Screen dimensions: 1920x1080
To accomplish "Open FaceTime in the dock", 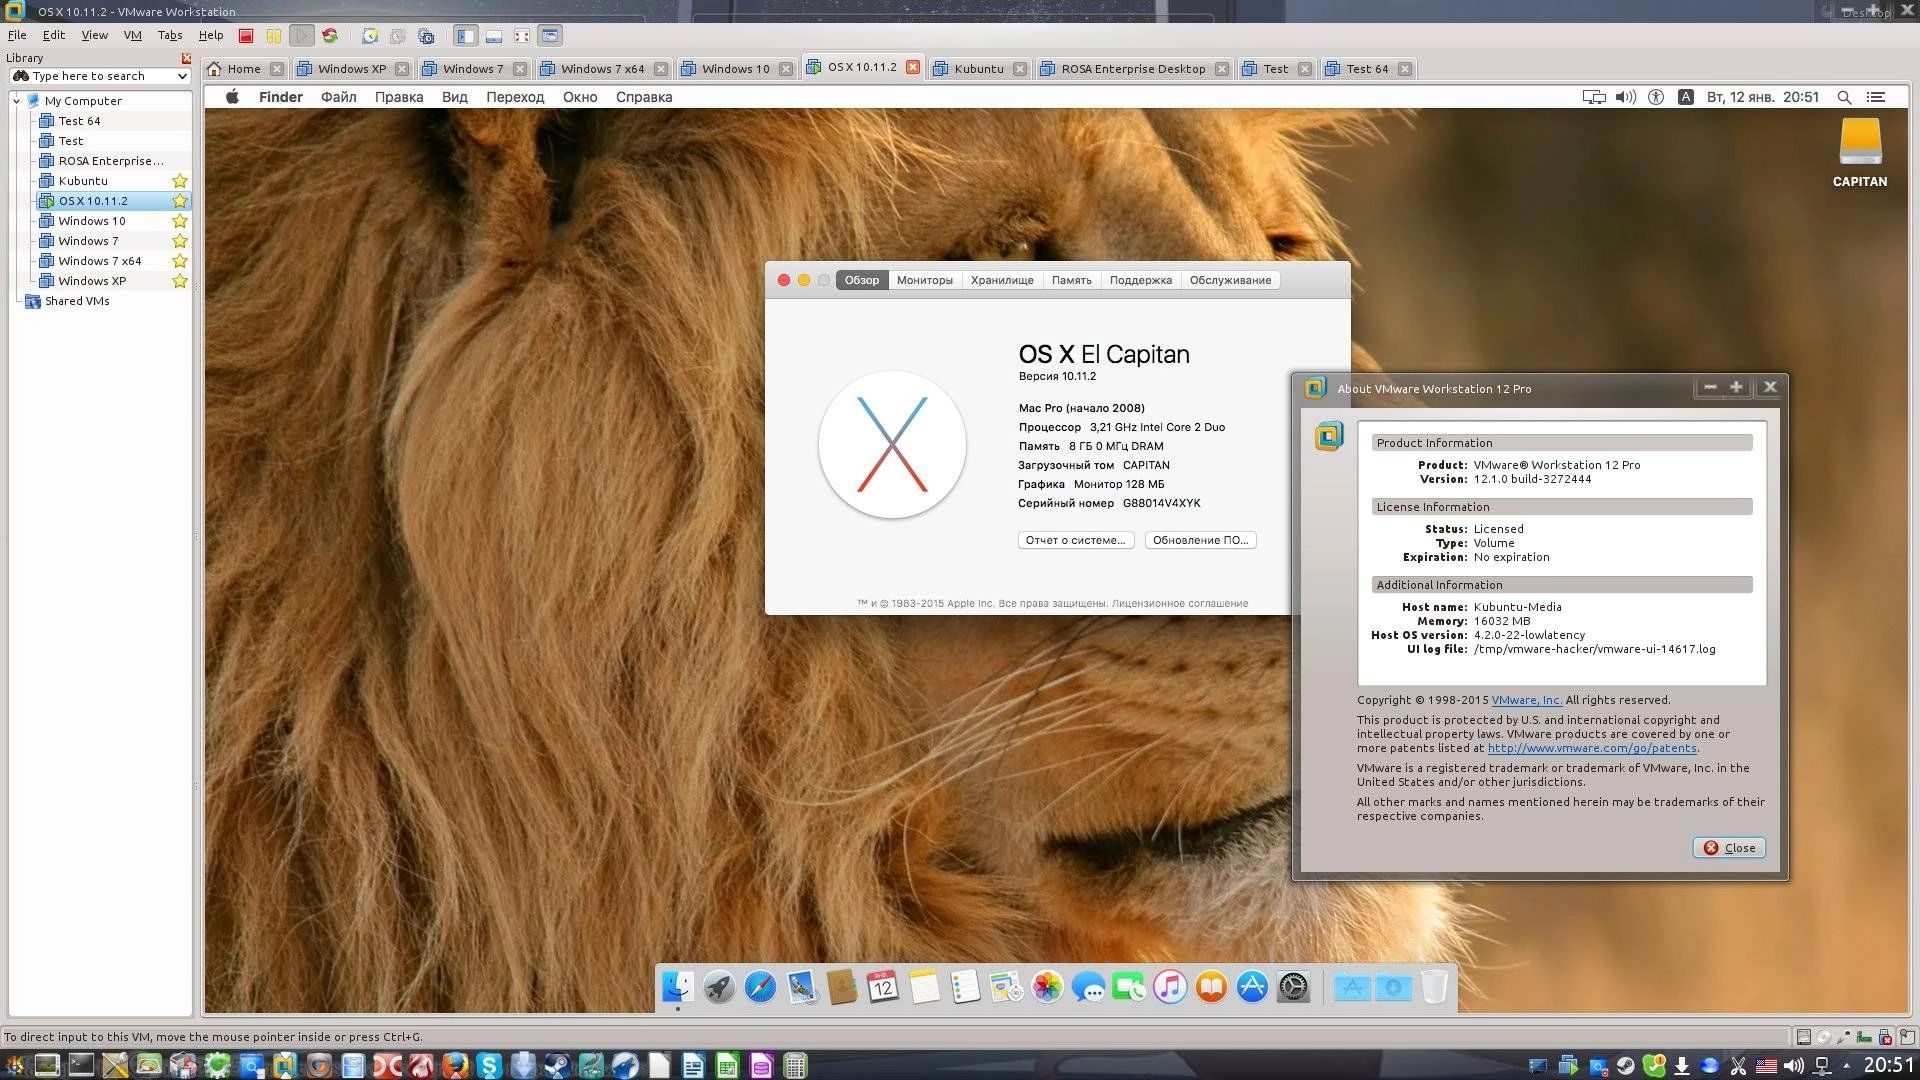I will [x=1129, y=987].
